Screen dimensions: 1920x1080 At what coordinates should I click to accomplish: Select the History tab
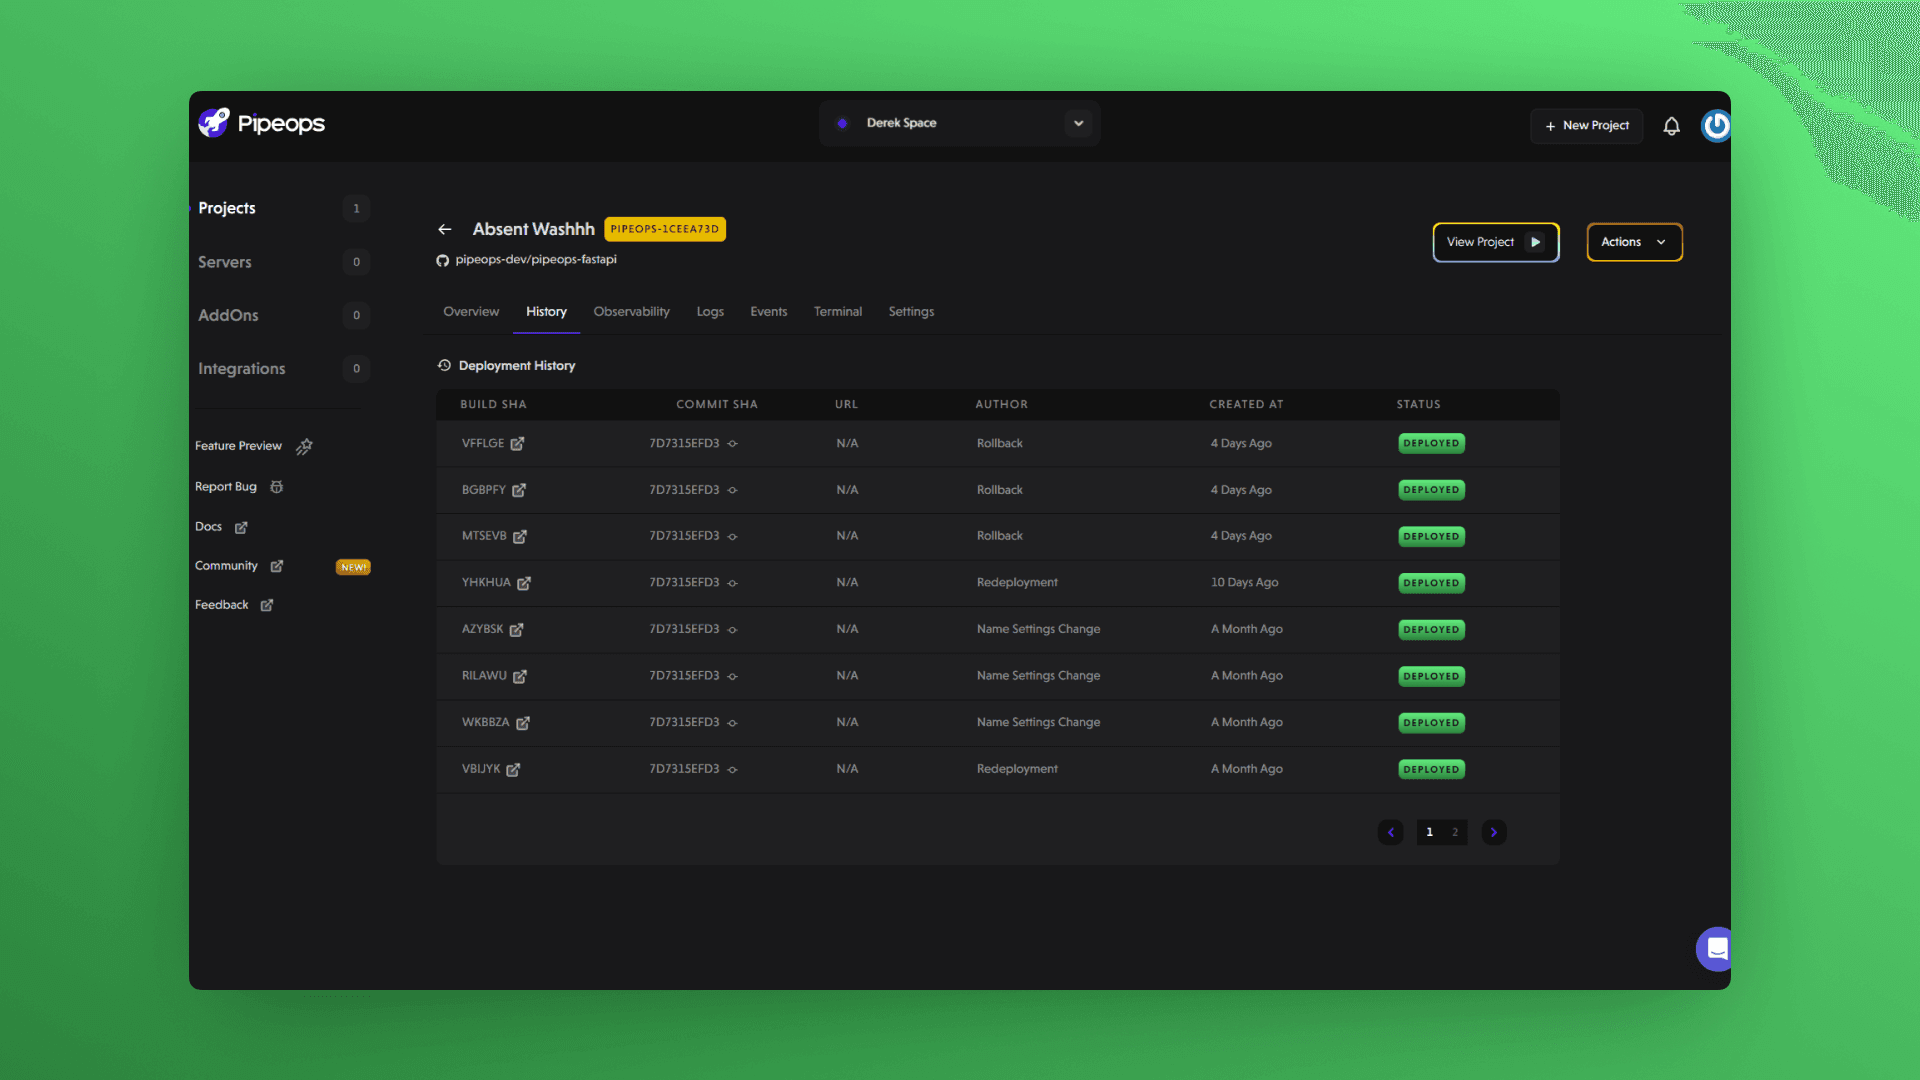[x=546, y=312]
